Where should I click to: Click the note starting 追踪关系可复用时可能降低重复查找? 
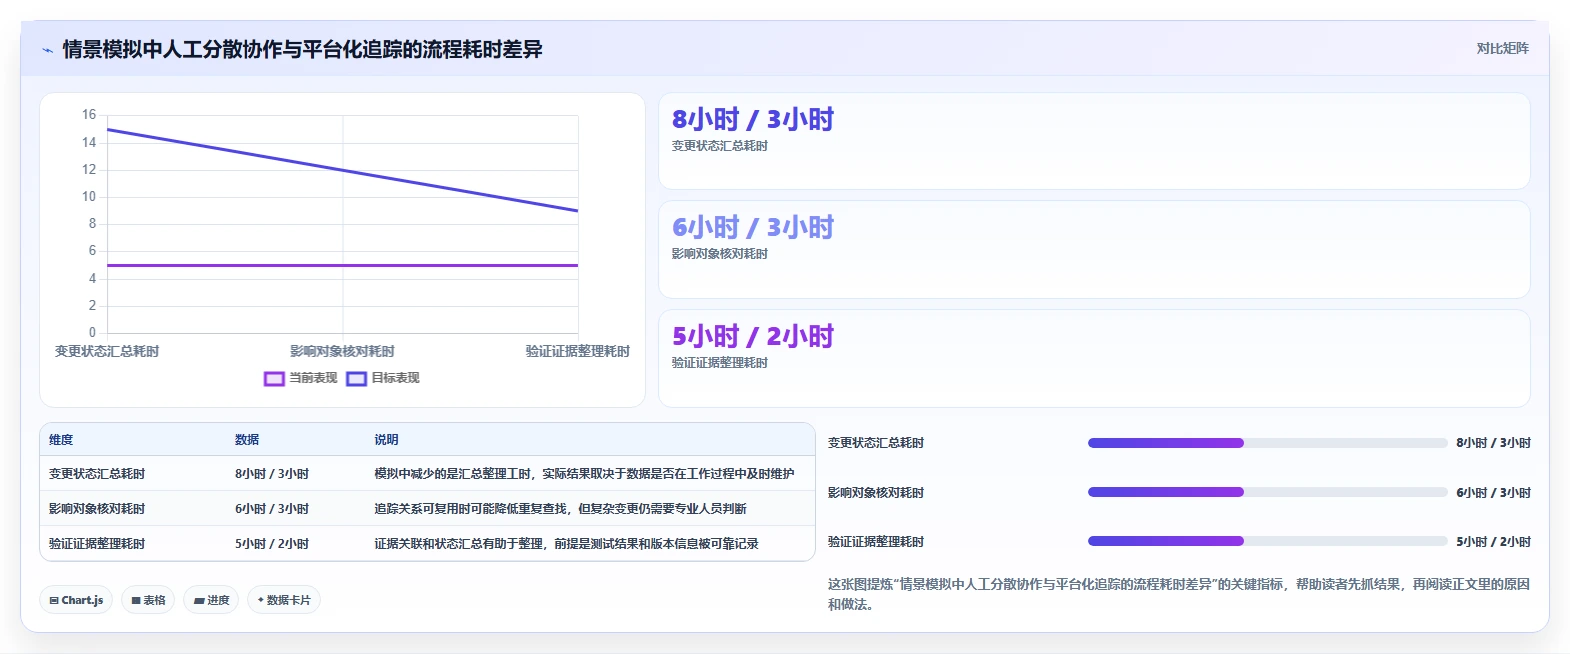pyautogui.click(x=560, y=509)
